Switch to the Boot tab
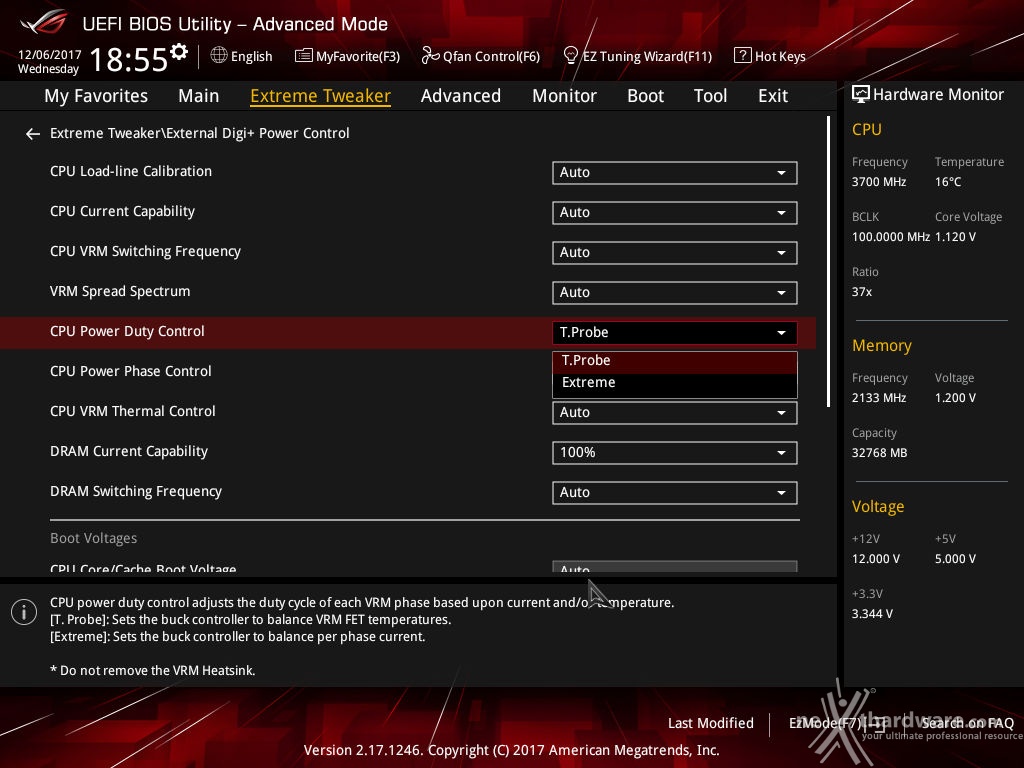1024x768 pixels. pos(645,96)
